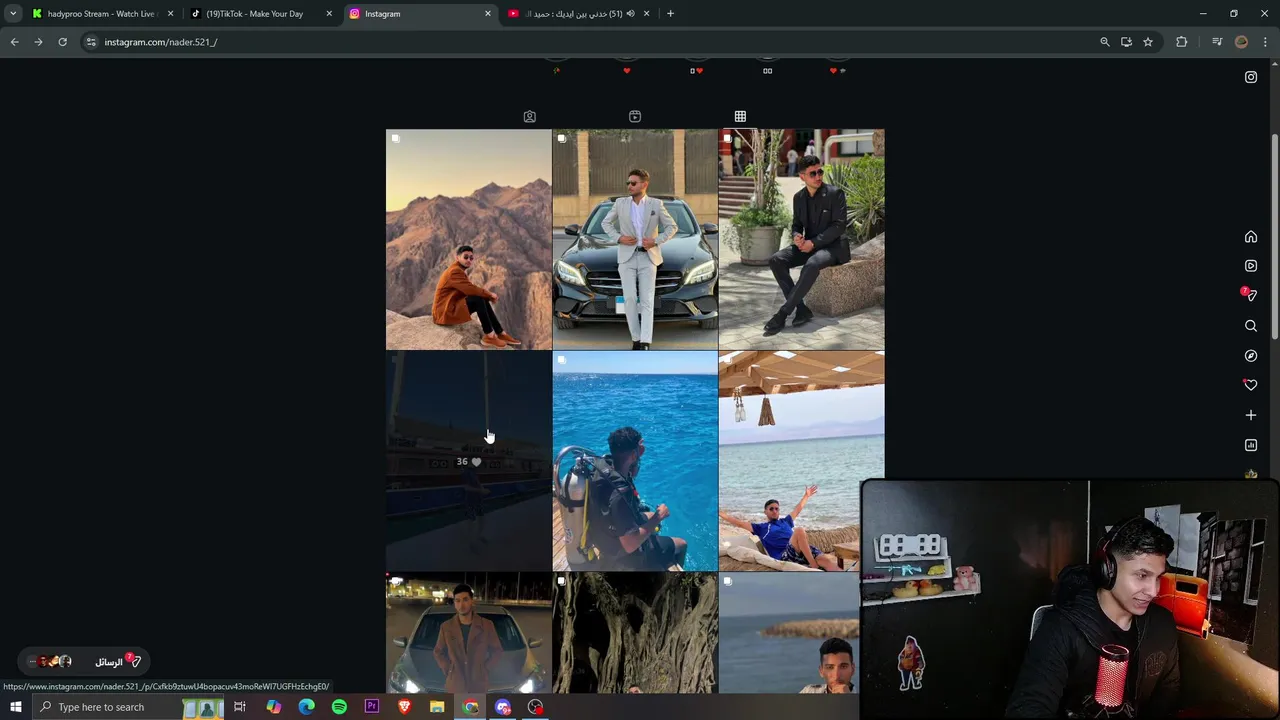The height and width of the screenshot is (720, 1280).
Task: Open a new browser tab
Action: coord(670,14)
